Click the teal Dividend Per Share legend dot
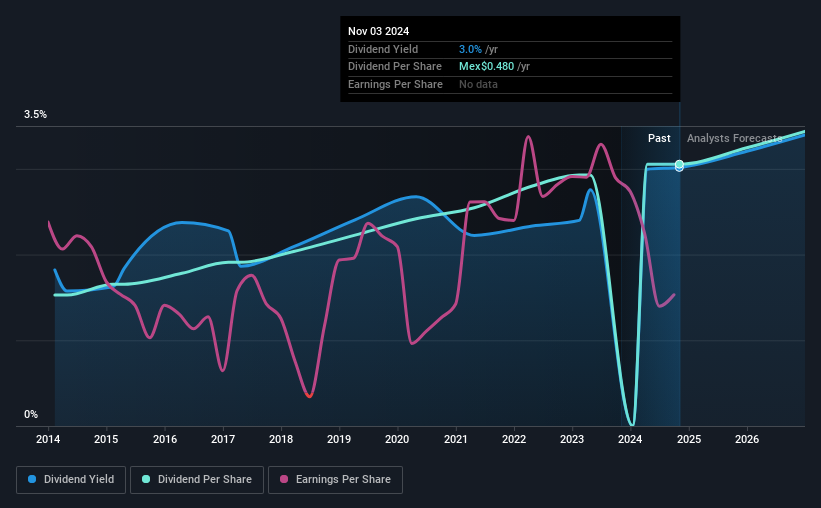The height and width of the screenshot is (508, 821). 146,479
